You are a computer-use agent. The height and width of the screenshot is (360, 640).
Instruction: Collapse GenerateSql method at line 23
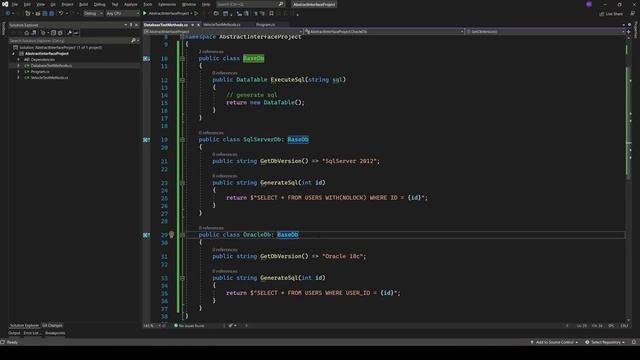point(182,183)
